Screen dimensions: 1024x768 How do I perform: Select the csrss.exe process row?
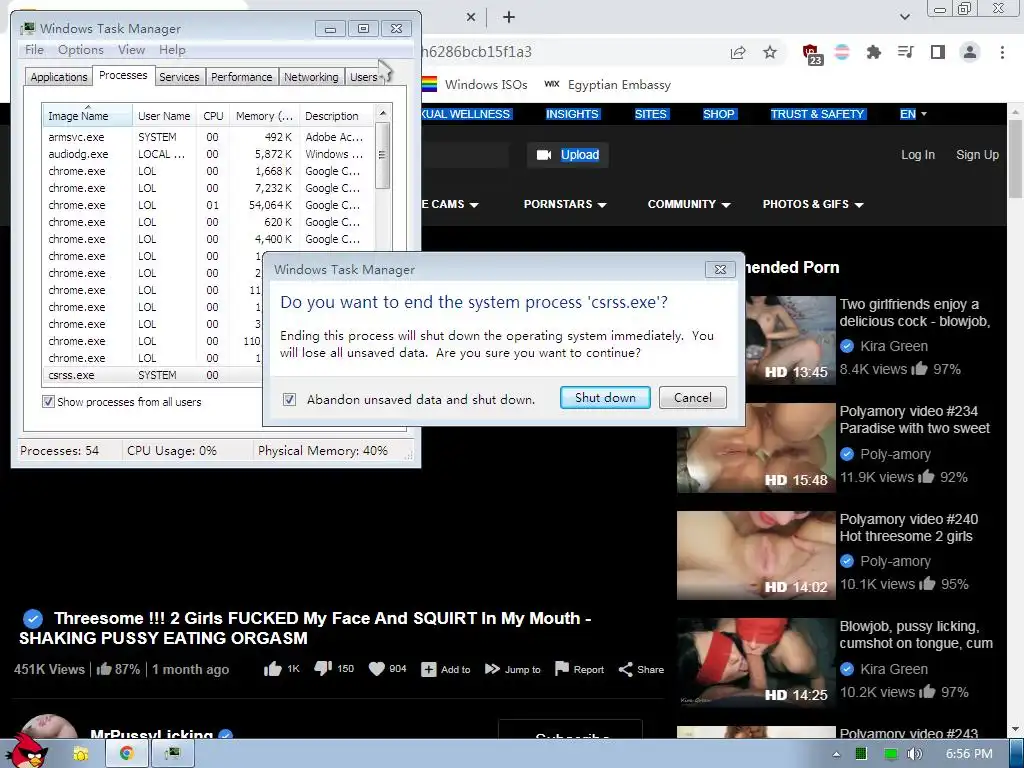pos(153,375)
